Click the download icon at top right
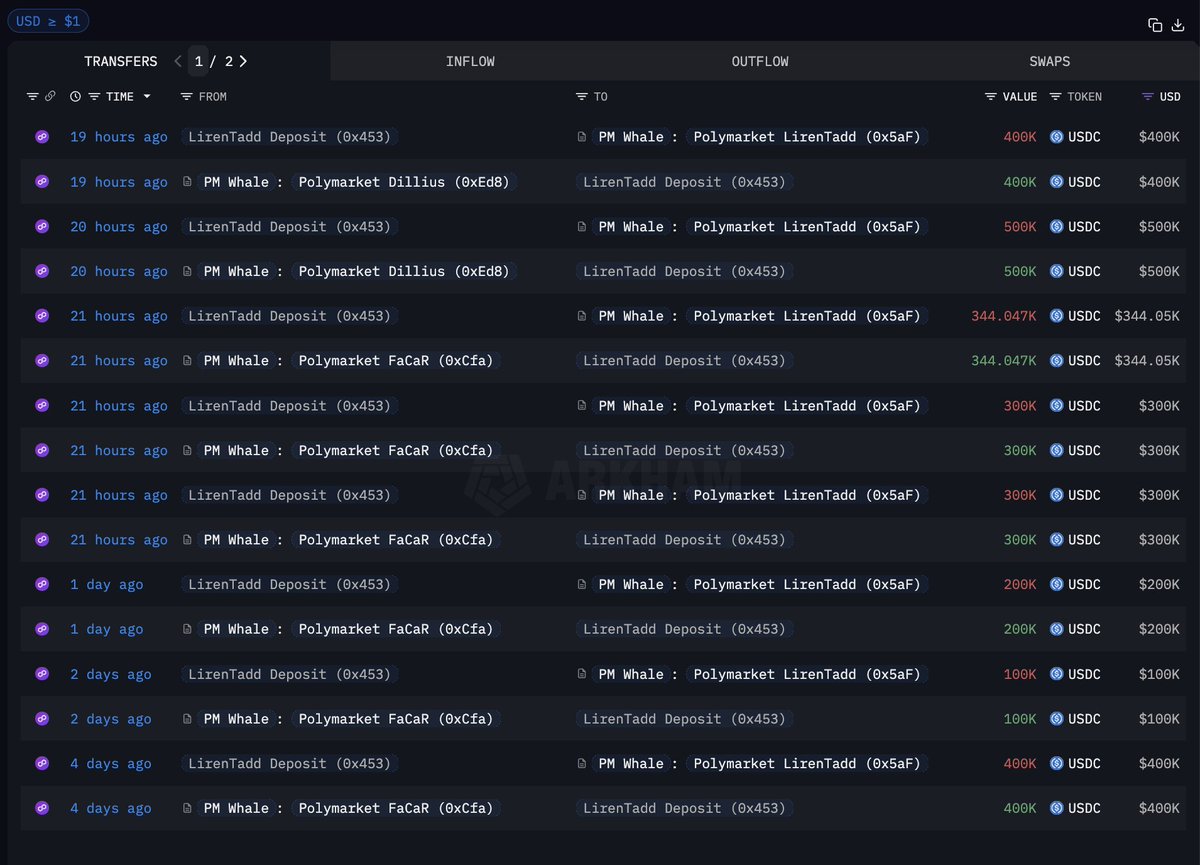The image size is (1200, 865). point(1177,25)
